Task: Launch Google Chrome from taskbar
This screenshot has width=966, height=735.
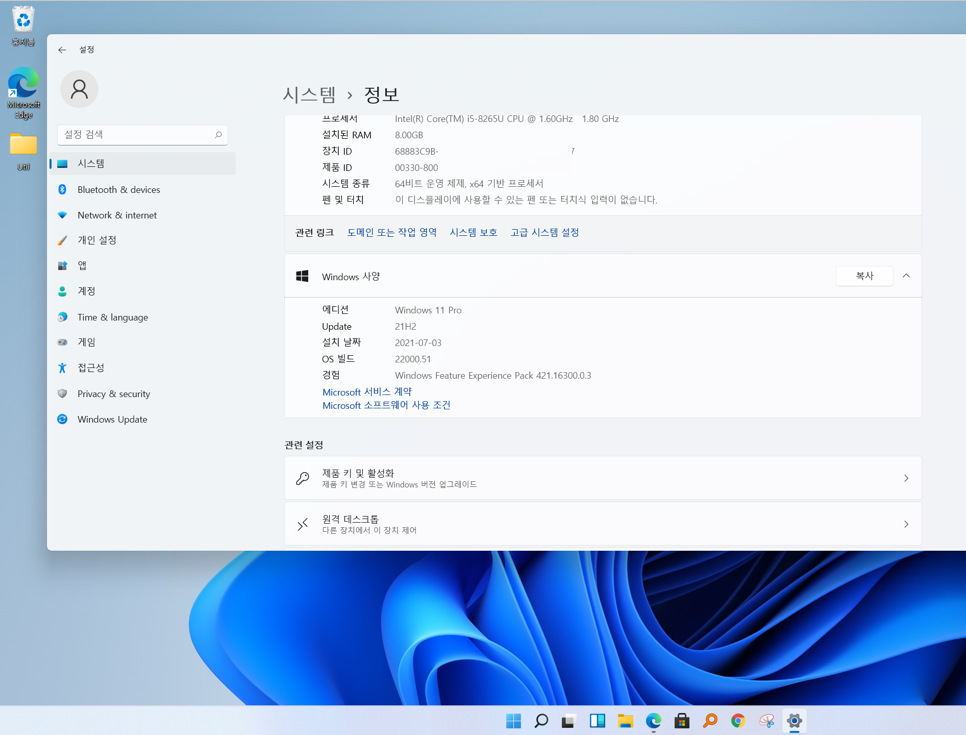Action: tap(738, 721)
